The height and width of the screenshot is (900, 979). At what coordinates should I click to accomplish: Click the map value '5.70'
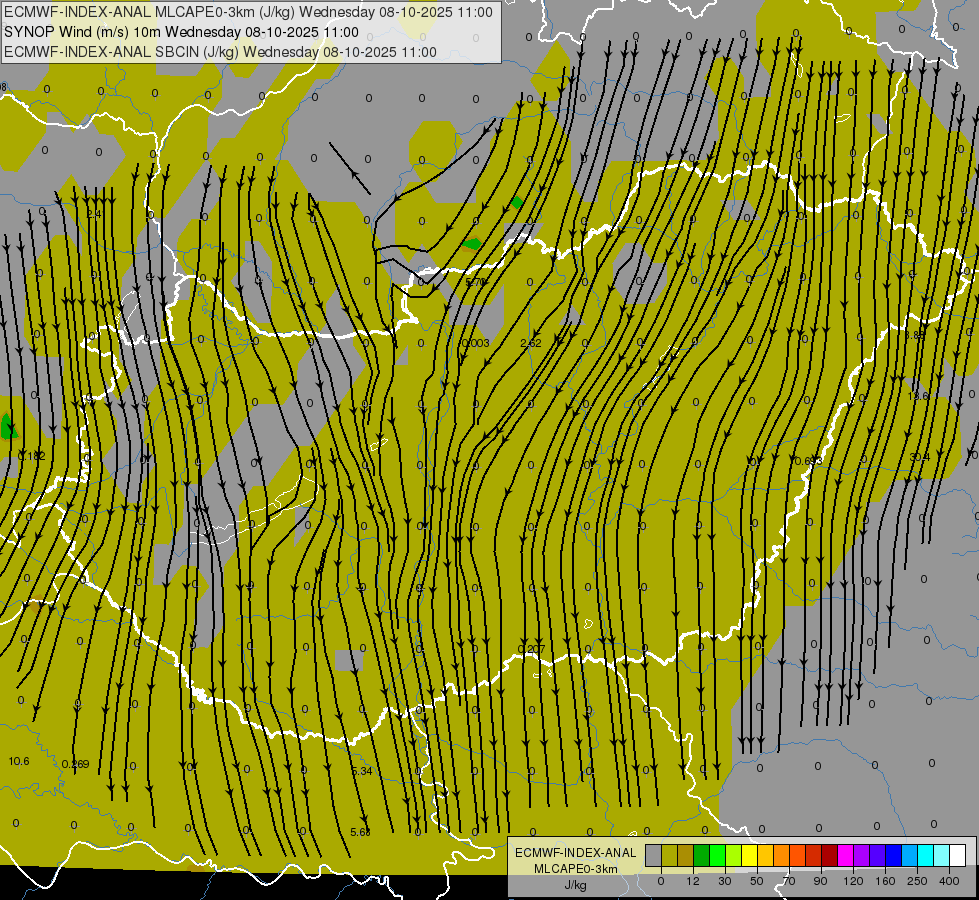pos(476,282)
